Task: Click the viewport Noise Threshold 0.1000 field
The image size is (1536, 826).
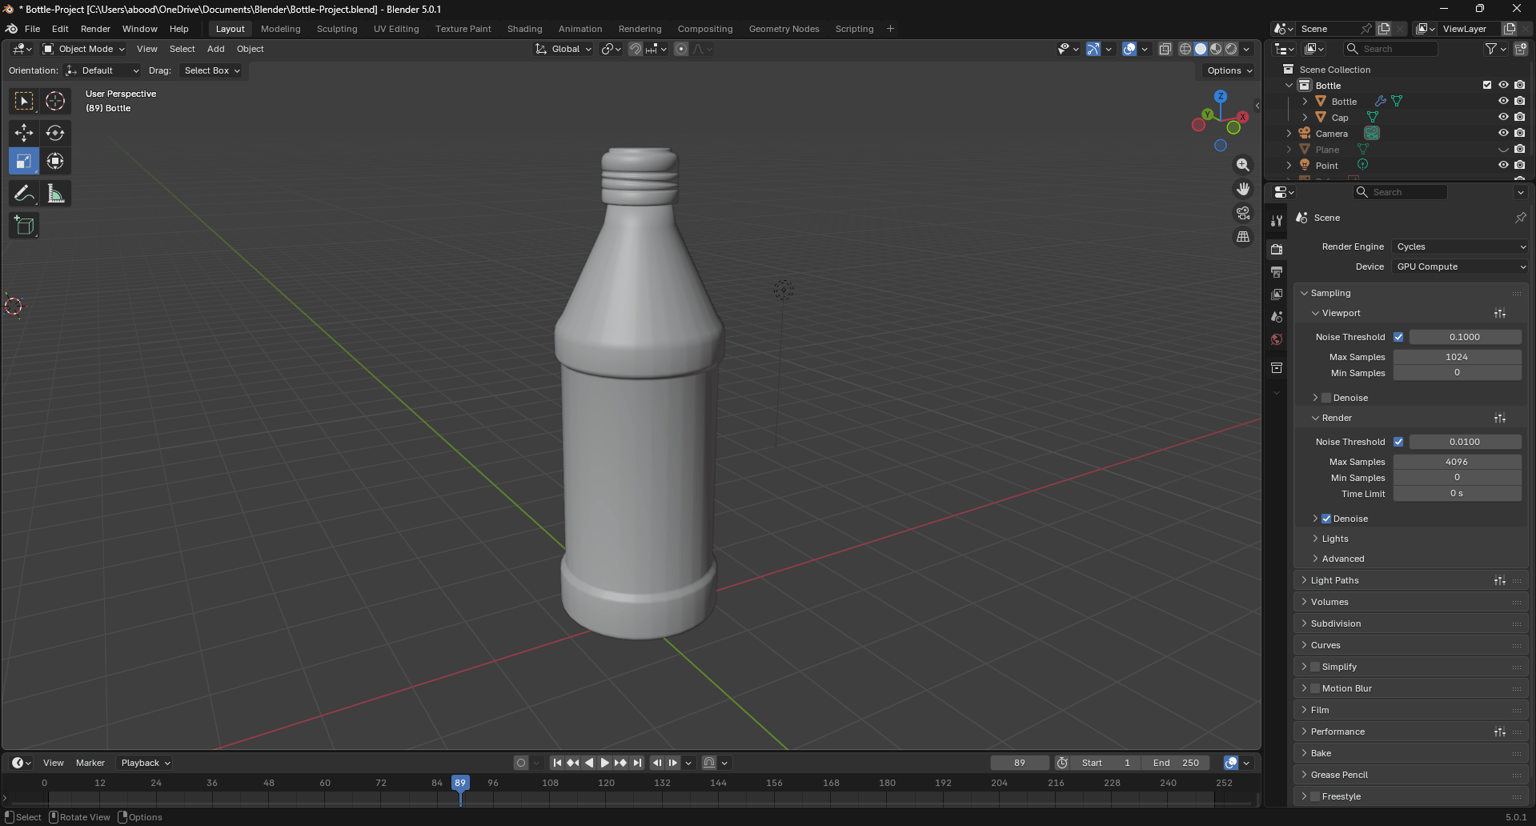Action: [1465, 337]
